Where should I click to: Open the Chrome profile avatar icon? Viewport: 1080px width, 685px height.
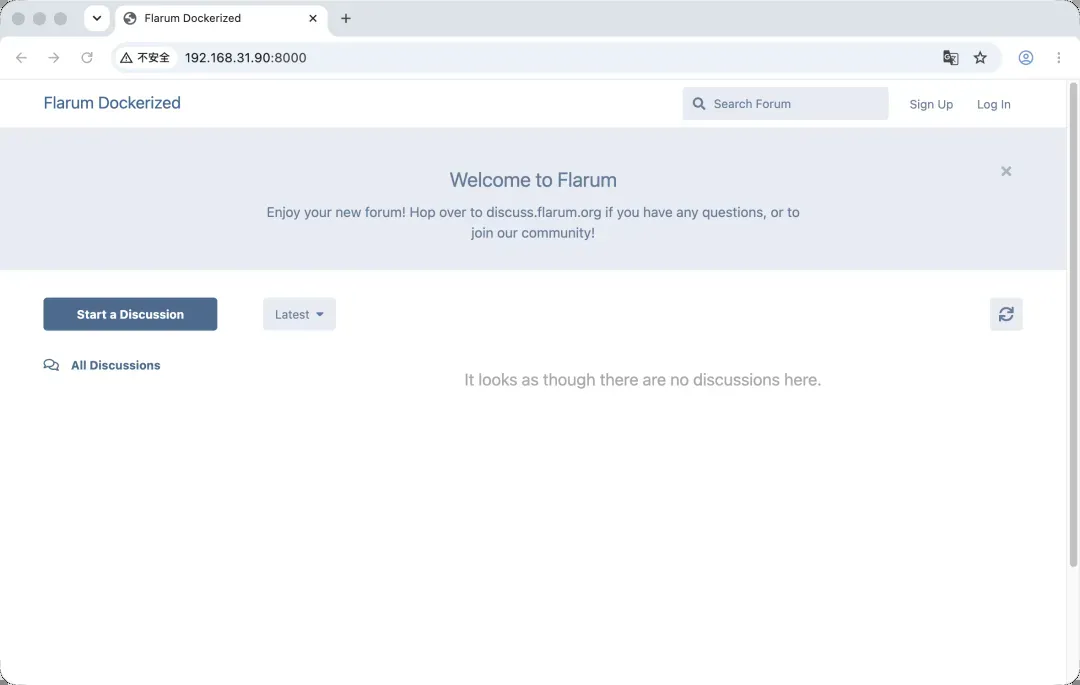pos(1026,58)
